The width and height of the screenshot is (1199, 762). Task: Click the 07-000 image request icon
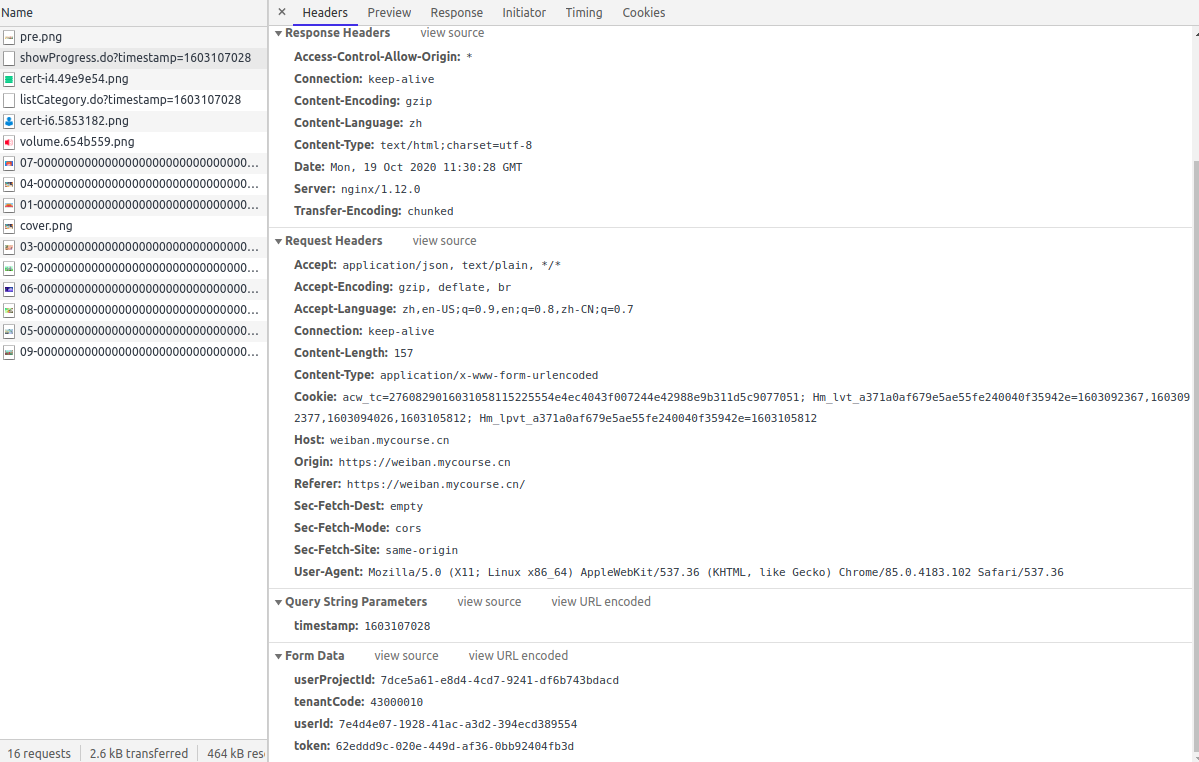click(x=9, y=162)
